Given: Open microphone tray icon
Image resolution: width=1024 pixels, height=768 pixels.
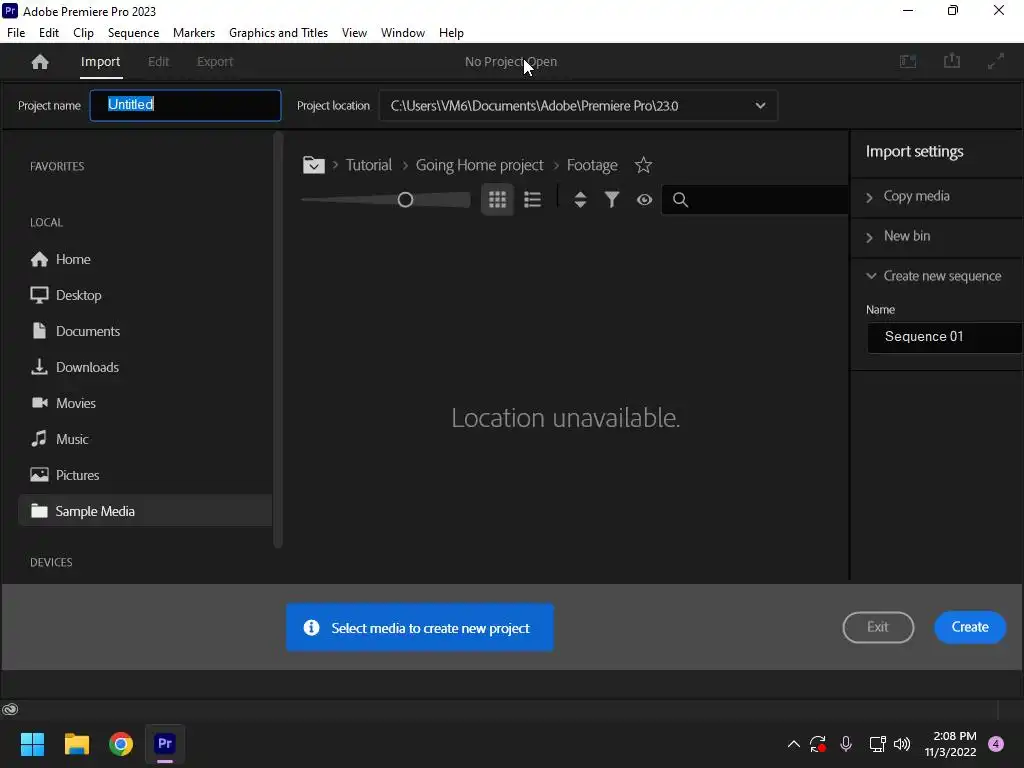Looking at the screenshot, I should coord(846,744).
